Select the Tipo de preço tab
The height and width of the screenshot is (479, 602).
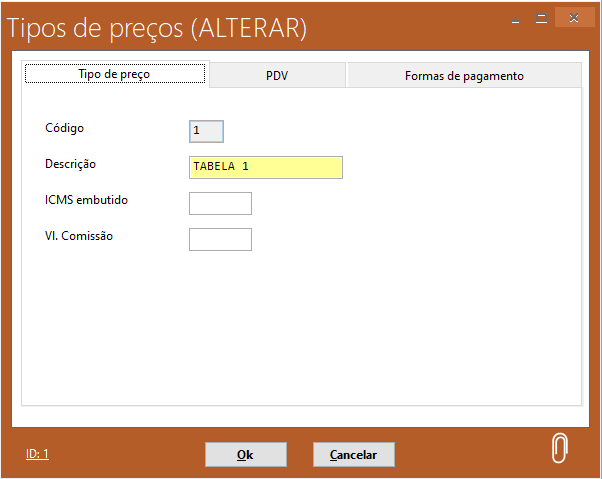115,75
